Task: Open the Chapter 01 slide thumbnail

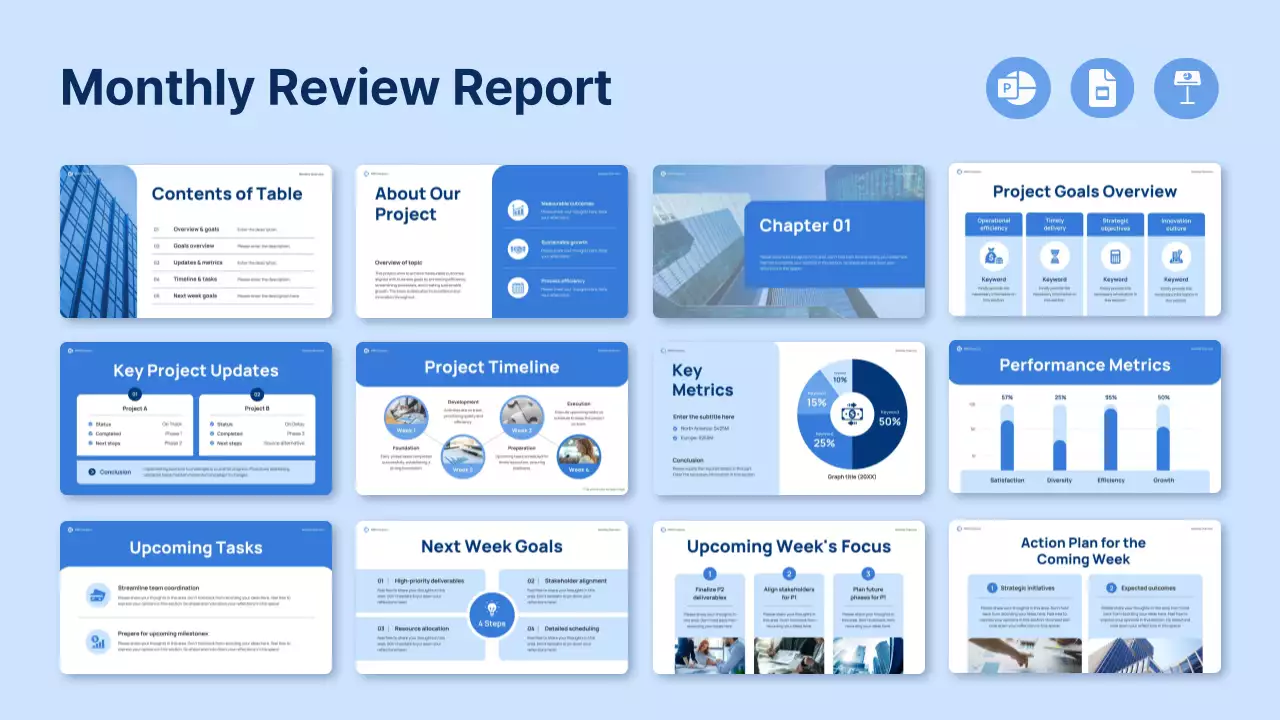Action: (789, 241)
